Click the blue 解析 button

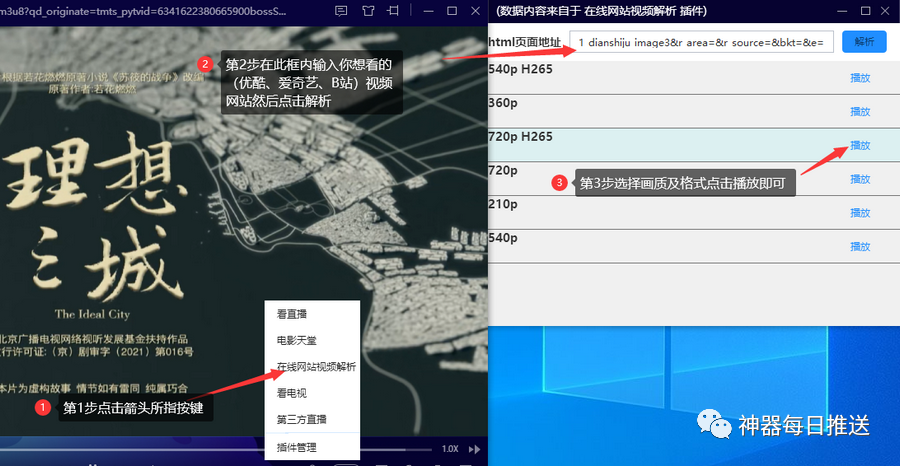pos(864,42)
